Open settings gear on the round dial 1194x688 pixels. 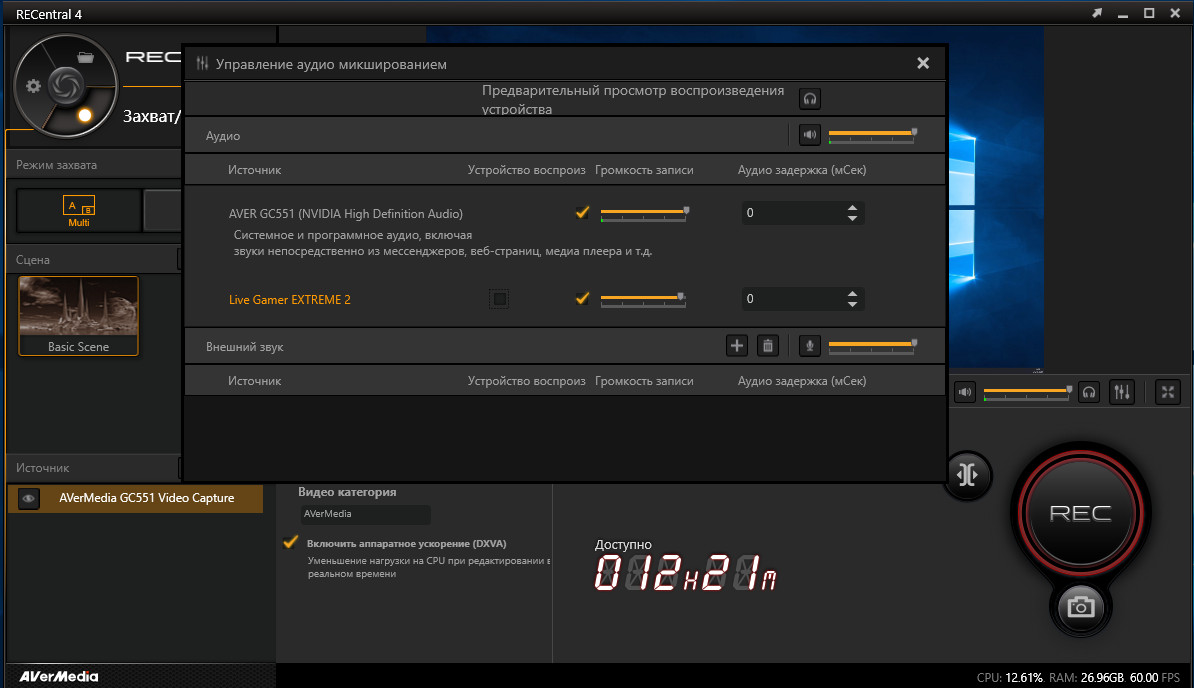pos(34,86)
